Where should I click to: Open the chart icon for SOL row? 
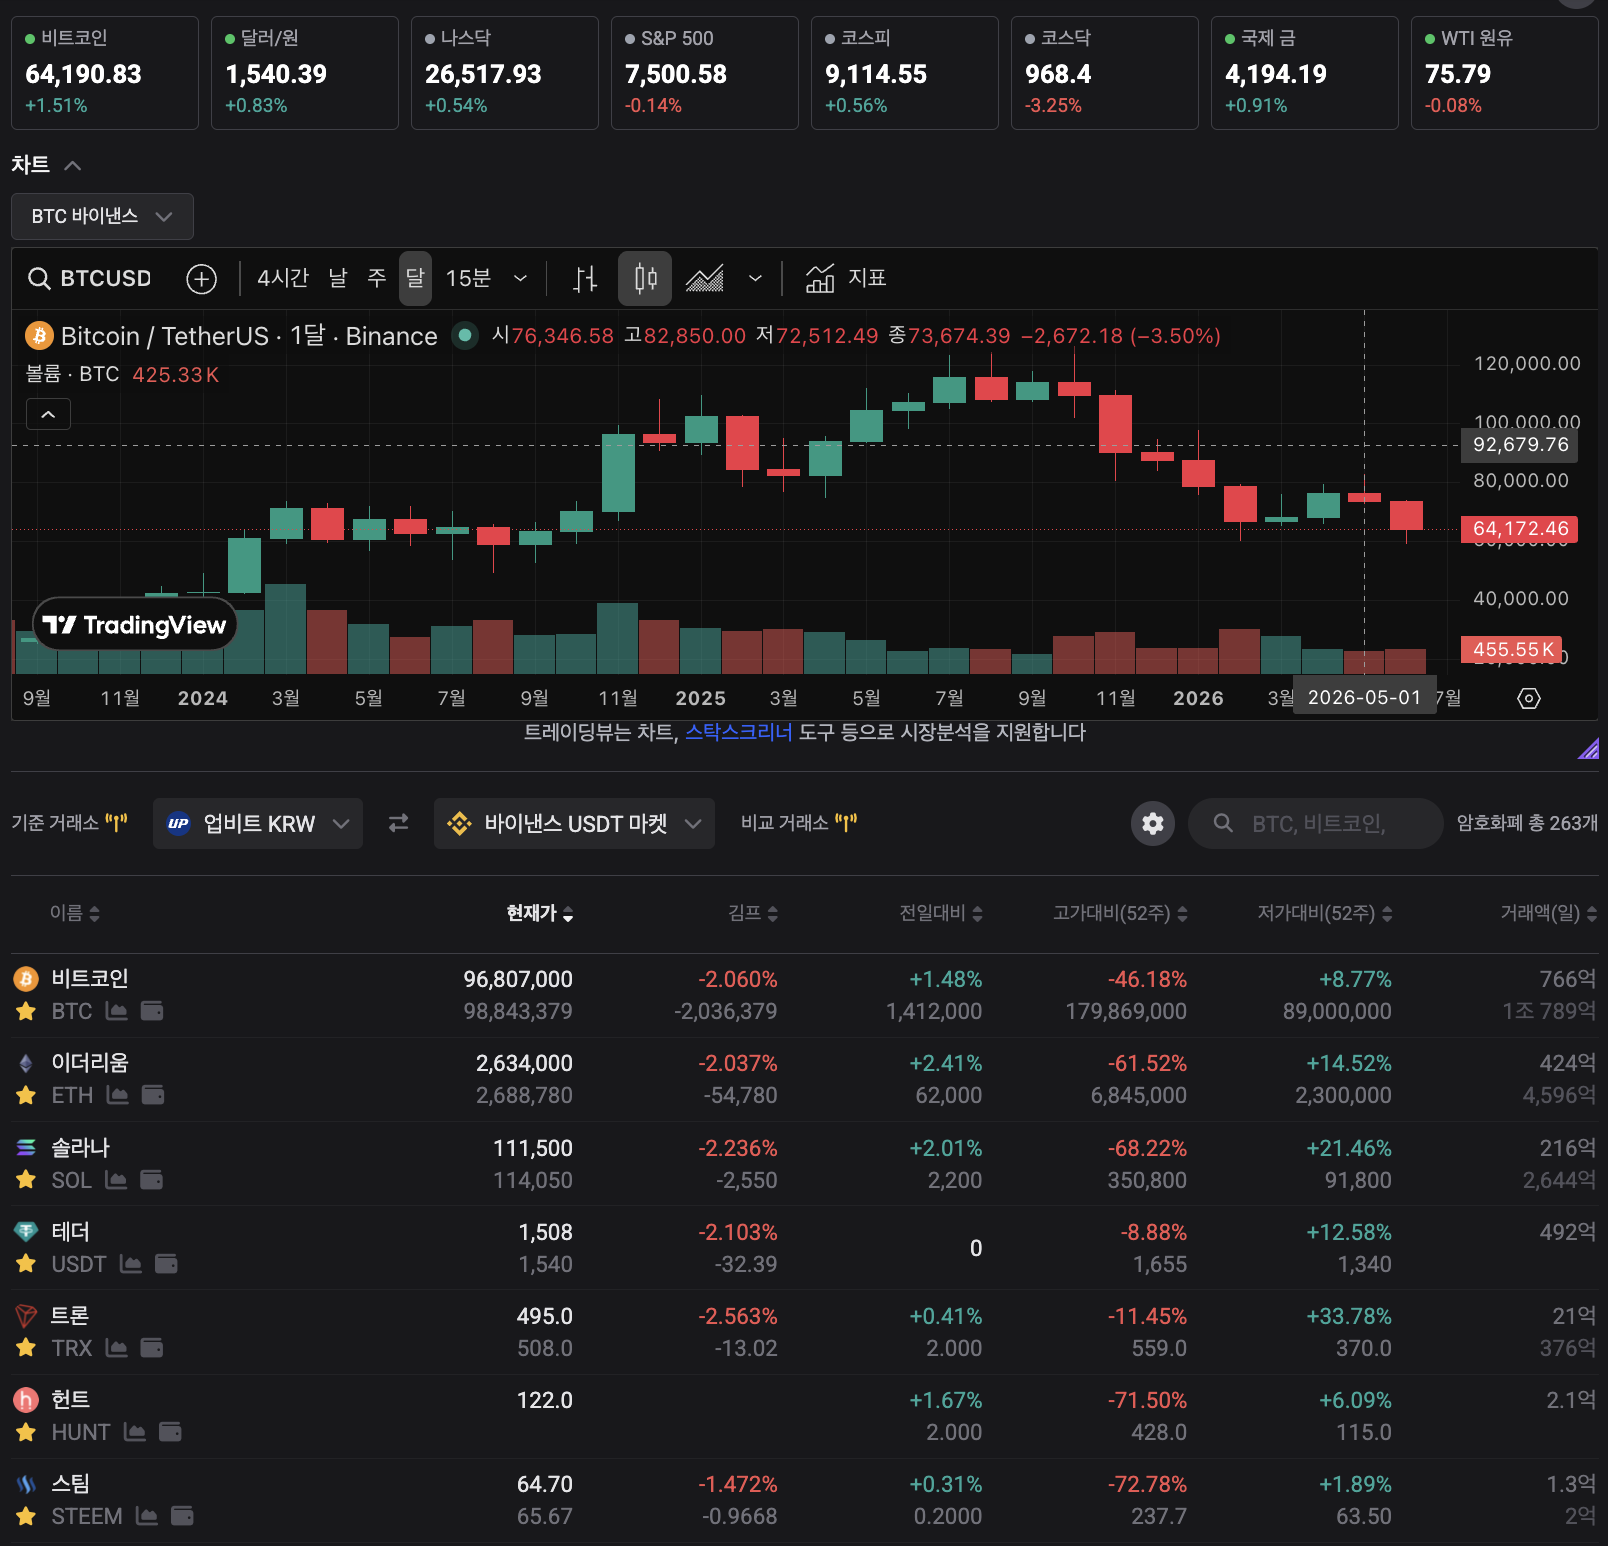click(116, 1180)
